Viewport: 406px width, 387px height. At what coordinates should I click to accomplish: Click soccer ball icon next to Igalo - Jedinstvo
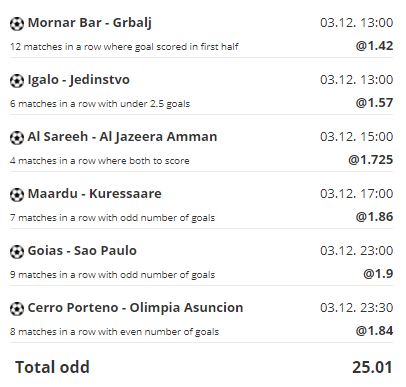pyautogui.click(x=17, y=81)
